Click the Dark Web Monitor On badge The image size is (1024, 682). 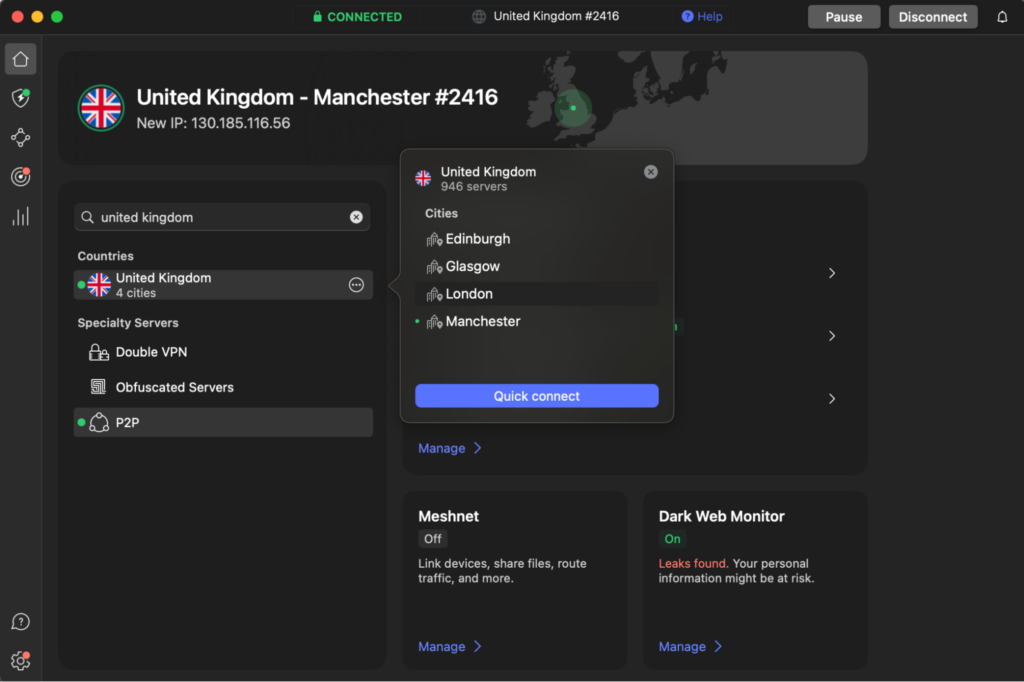point(672,539)
